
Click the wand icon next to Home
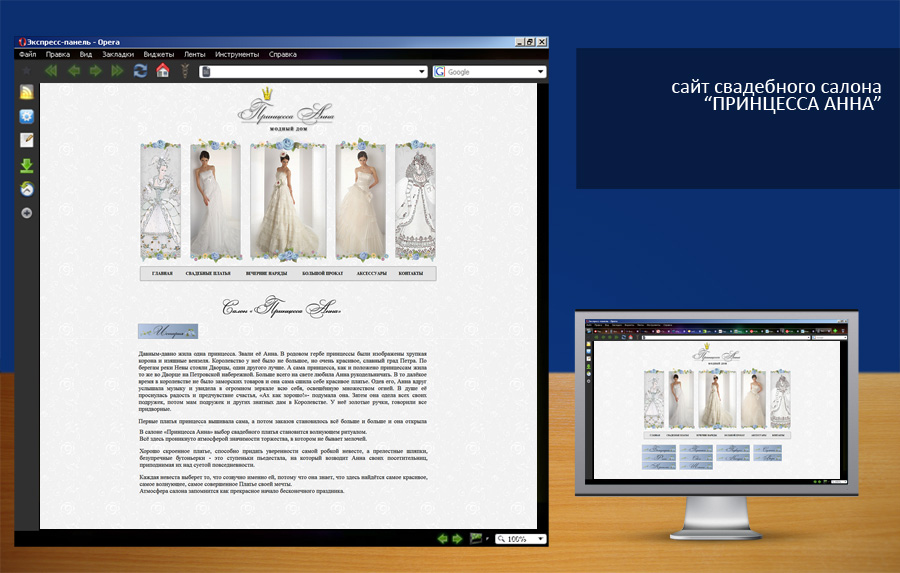(x=185, y=71)
